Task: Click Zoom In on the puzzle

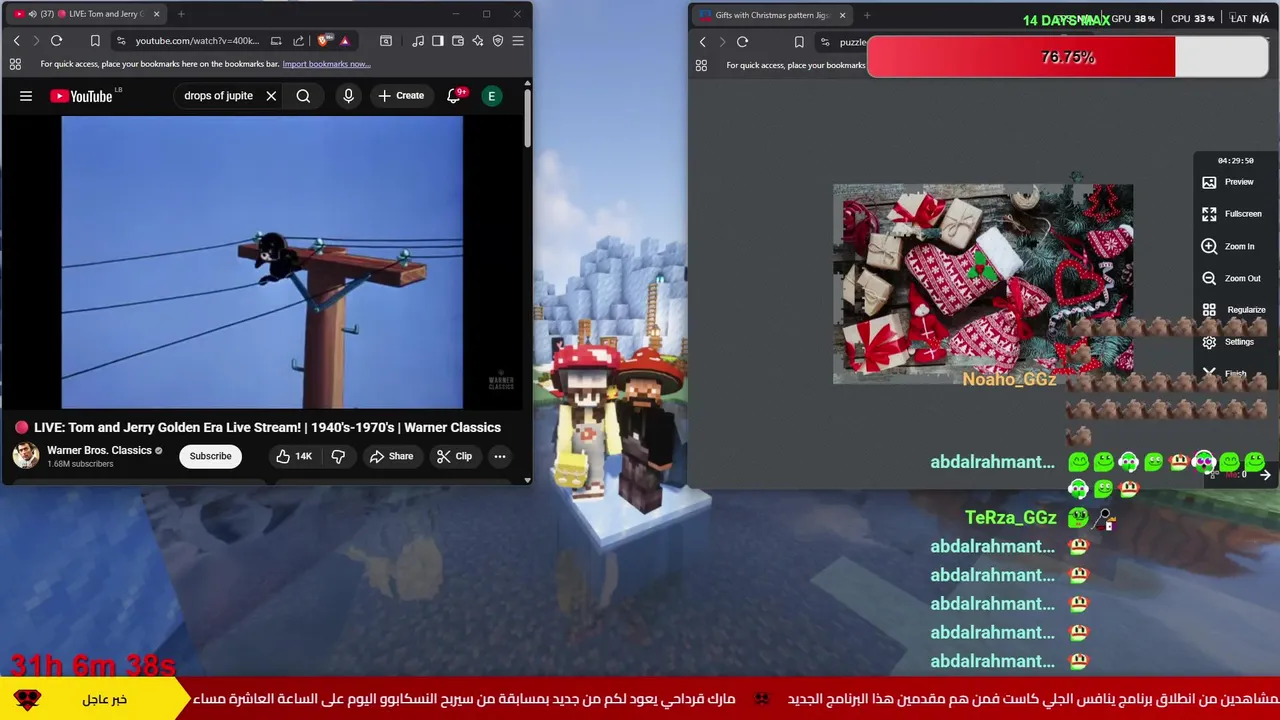Action: (x=1228, y=246)
